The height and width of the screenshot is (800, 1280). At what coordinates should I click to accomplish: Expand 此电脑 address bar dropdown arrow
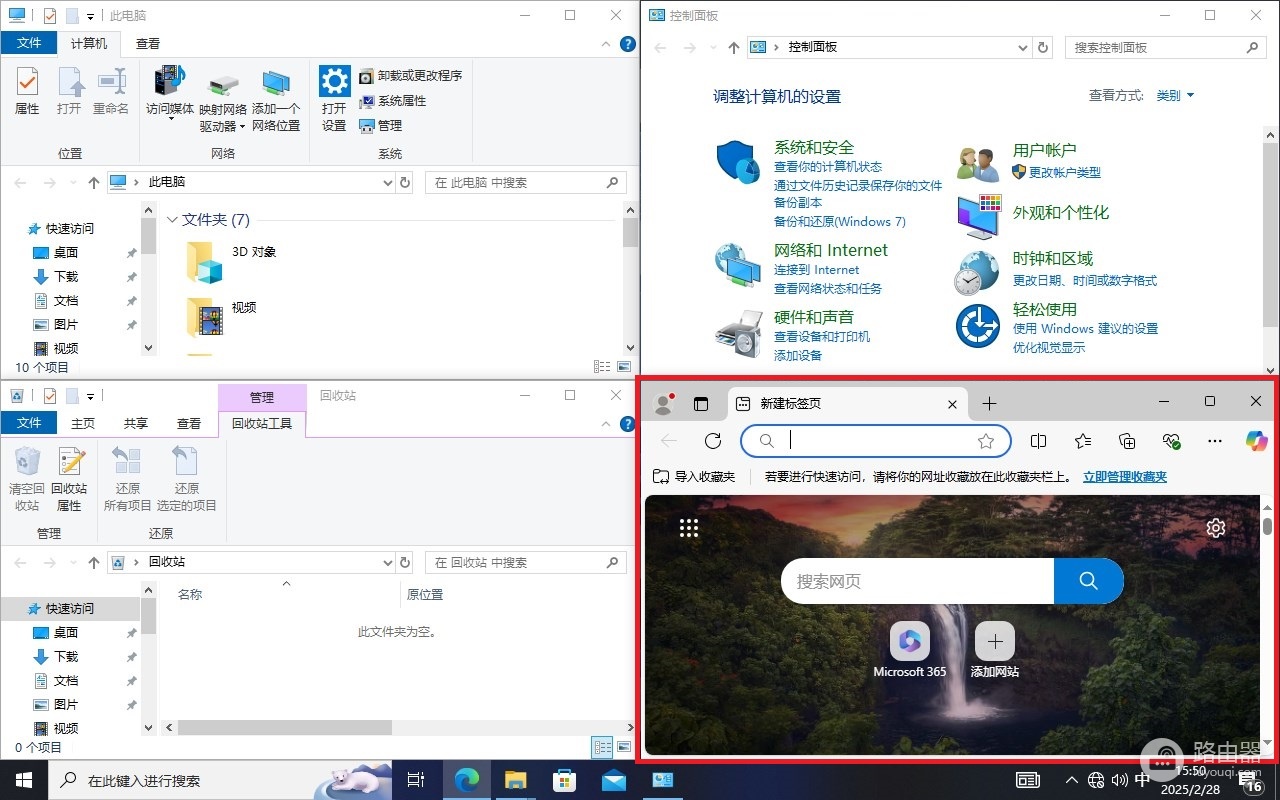[x=388, y=183]
